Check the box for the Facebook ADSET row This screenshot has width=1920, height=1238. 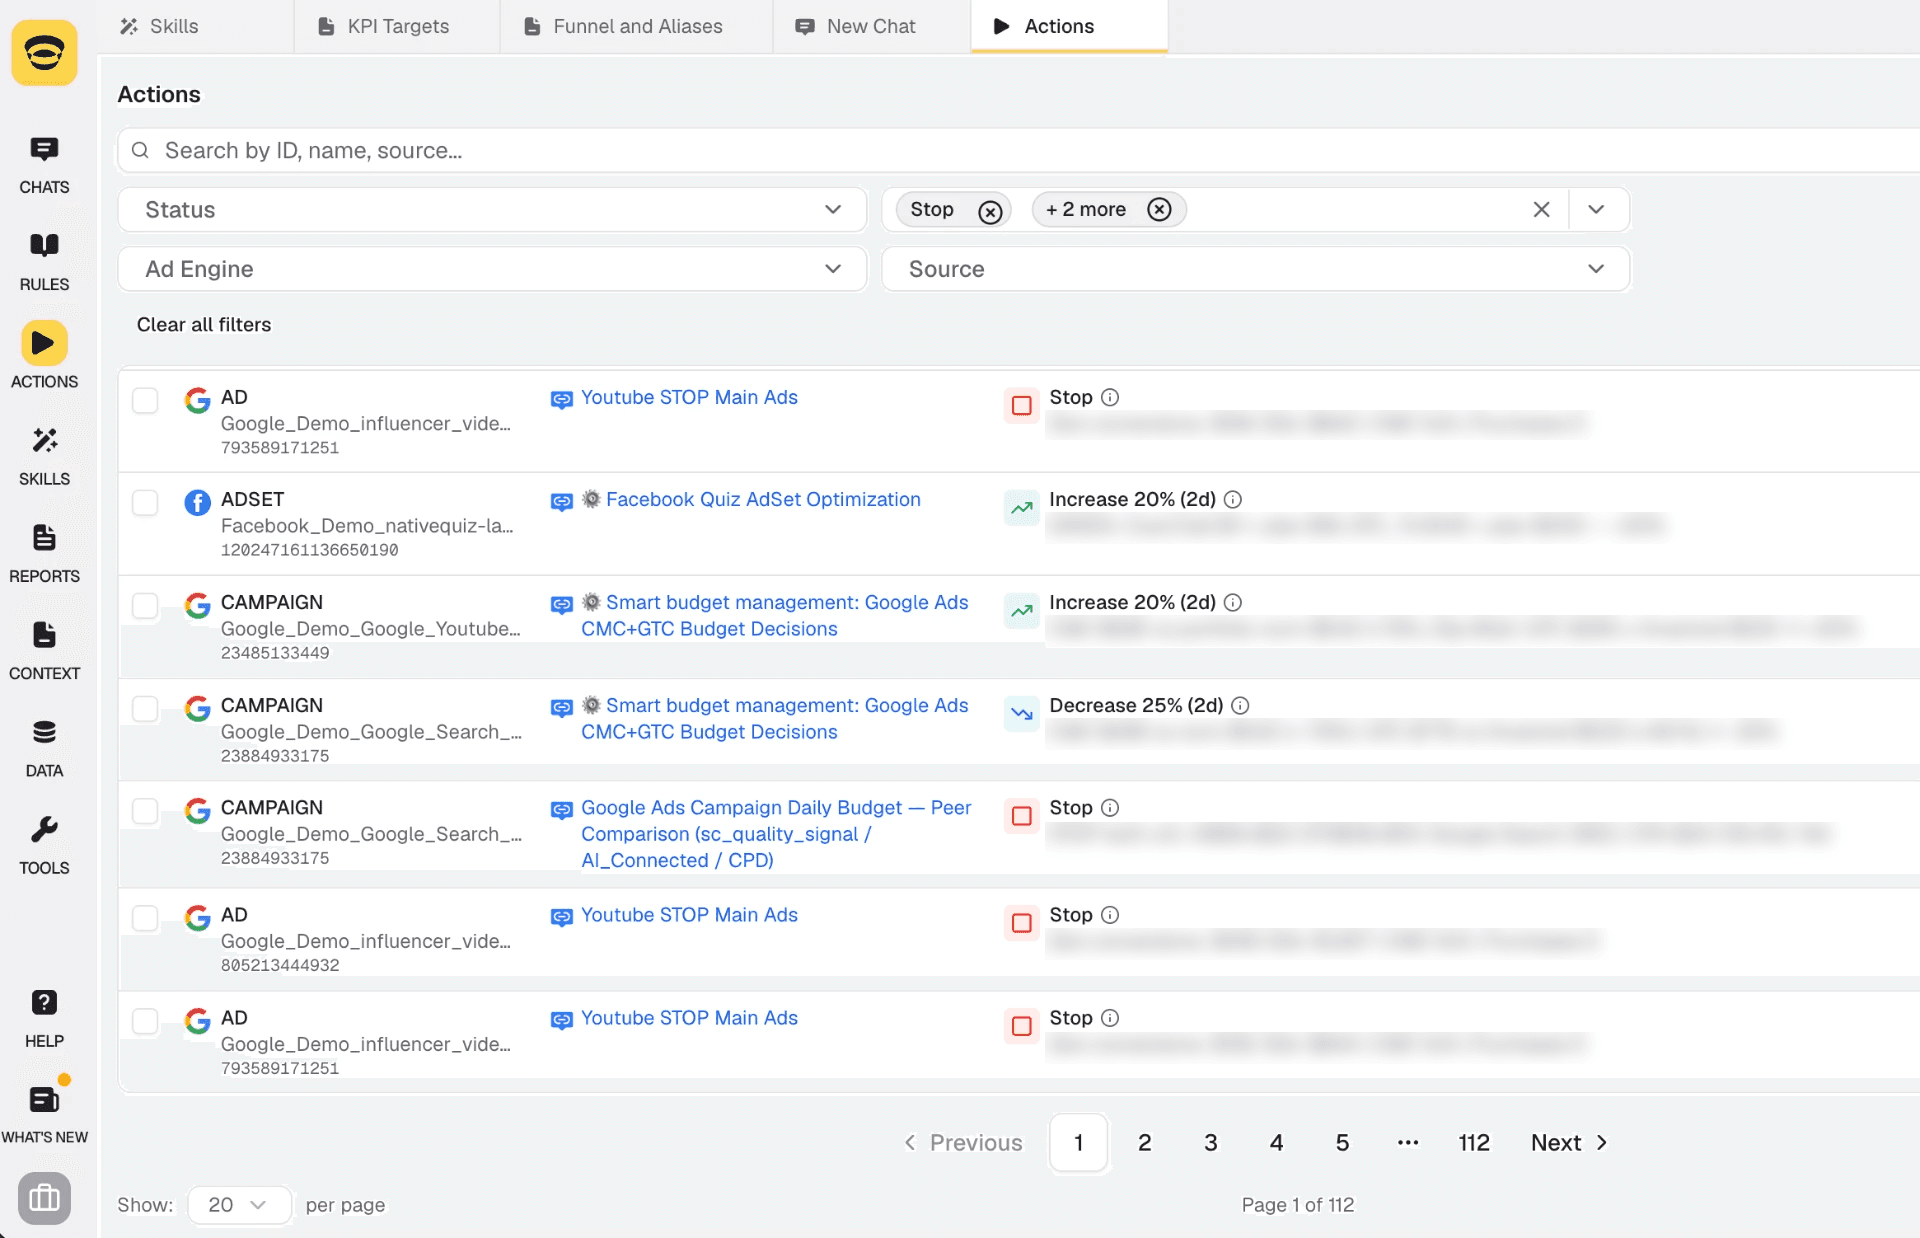145,502
